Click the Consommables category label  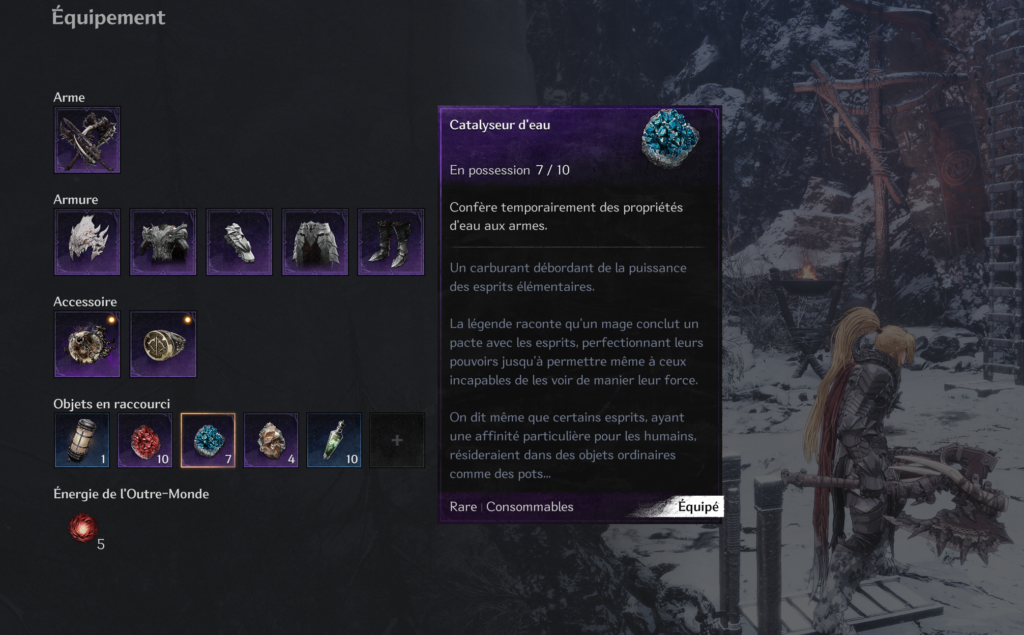[530, 506]
